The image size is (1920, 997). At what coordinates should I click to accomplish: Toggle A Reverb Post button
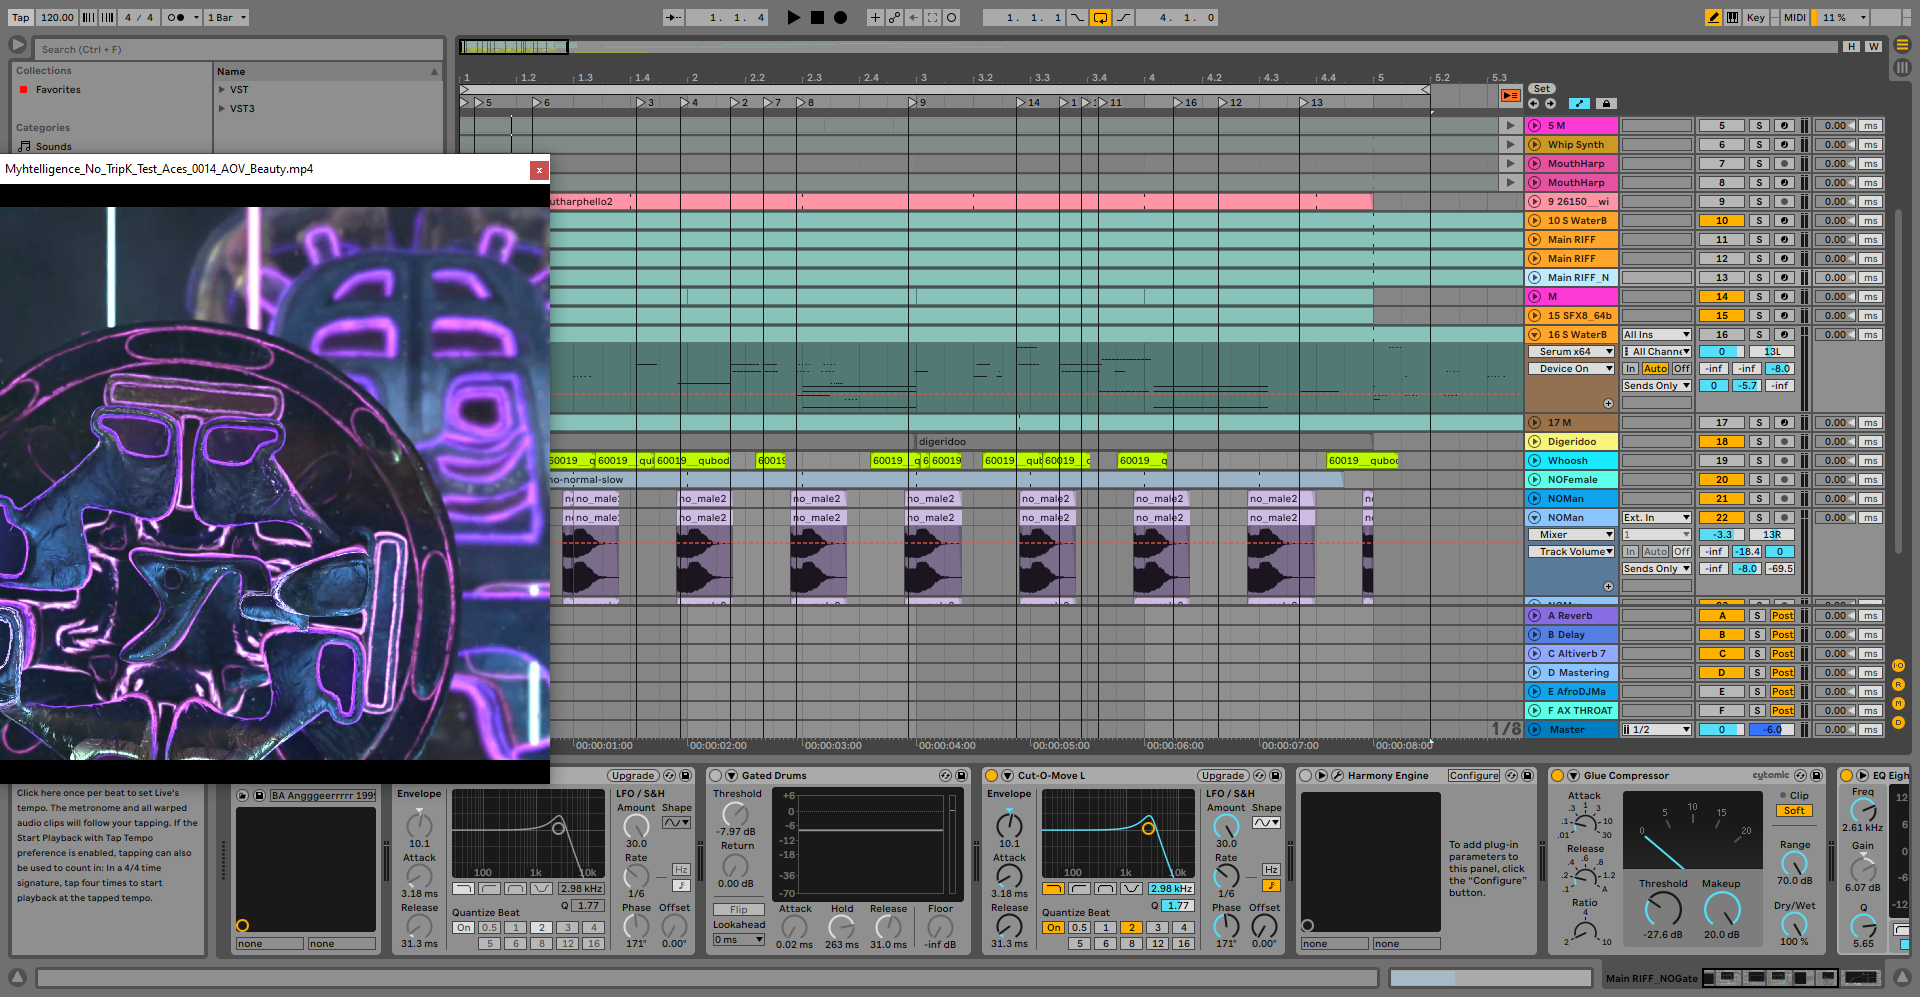tap(1782, 616)
